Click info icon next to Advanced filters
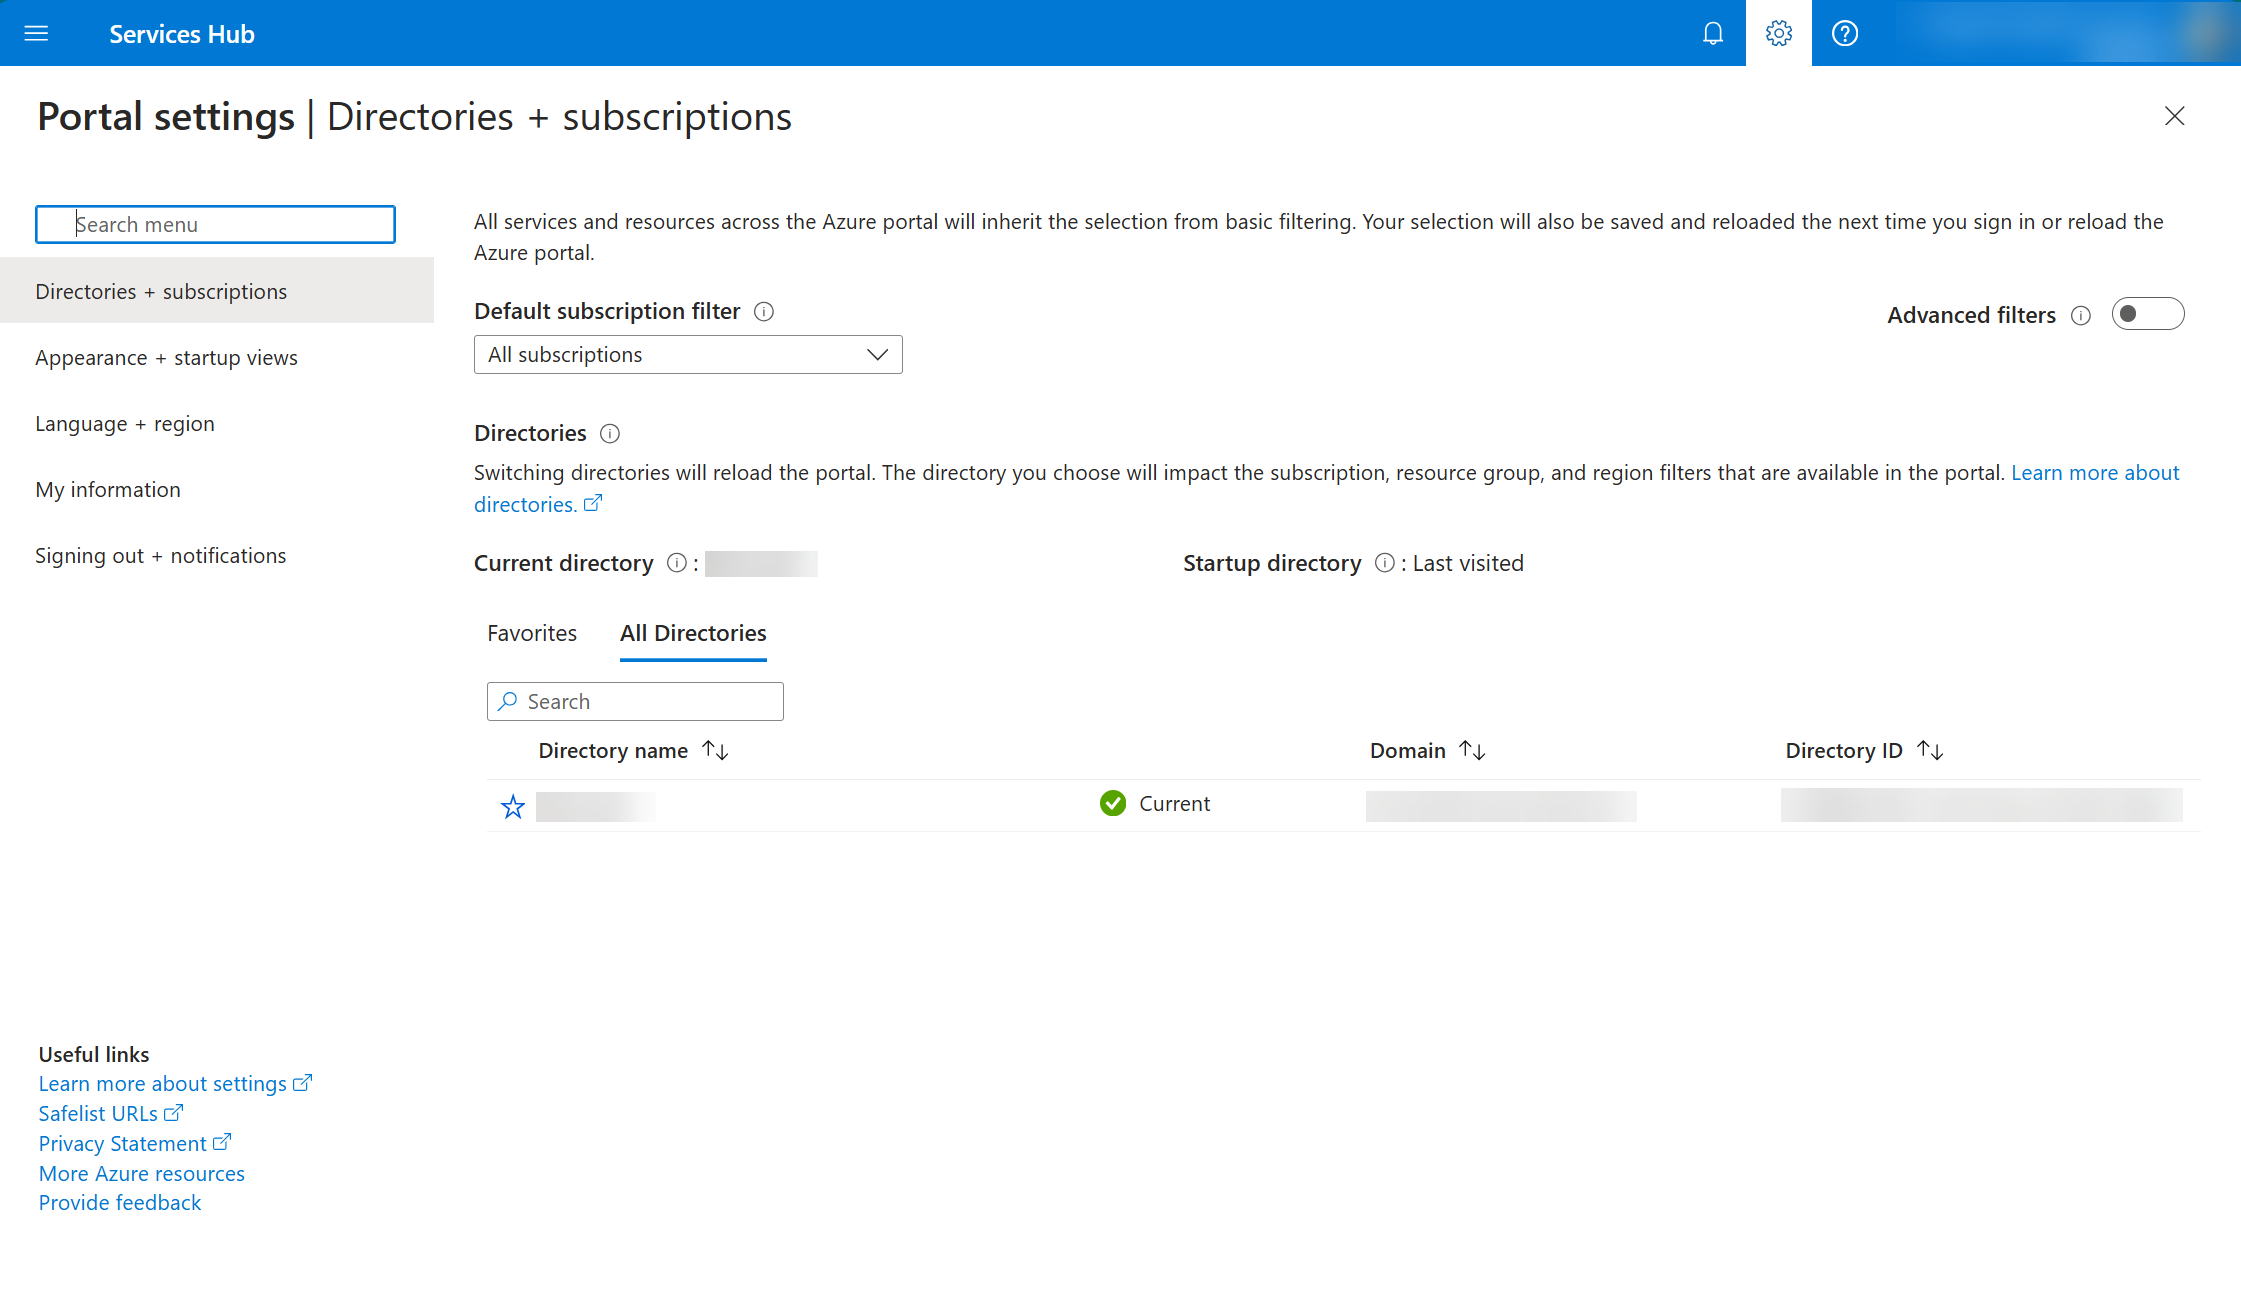2241x1303 pixels. click(2081, 316)
